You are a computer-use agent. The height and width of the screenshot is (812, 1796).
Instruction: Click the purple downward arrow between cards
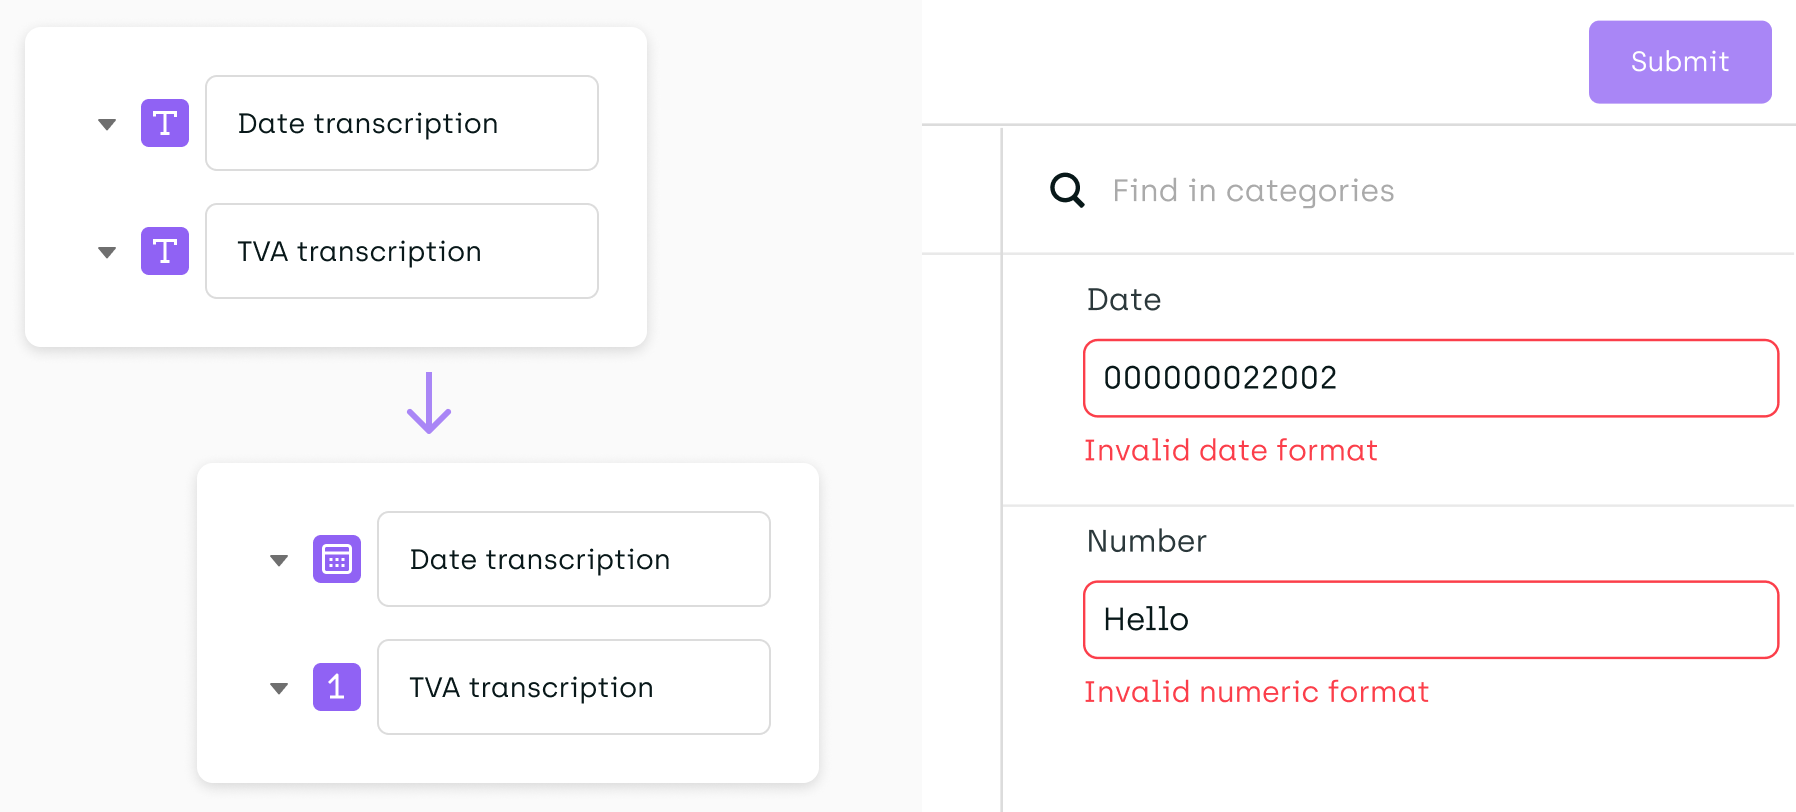click(x=429, y=403)
